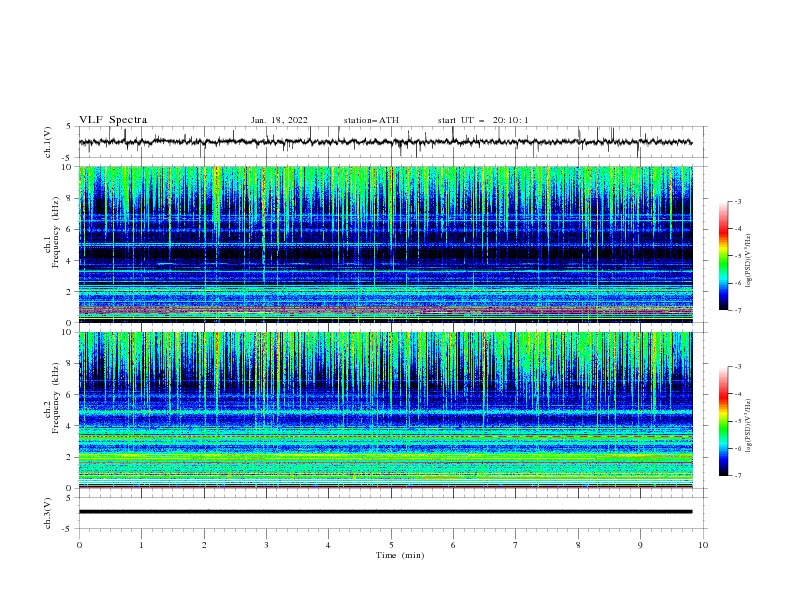Screen dimensions: 792x612
Task: Click the time axis tick label '10'
Action: (x=703, y=545)
